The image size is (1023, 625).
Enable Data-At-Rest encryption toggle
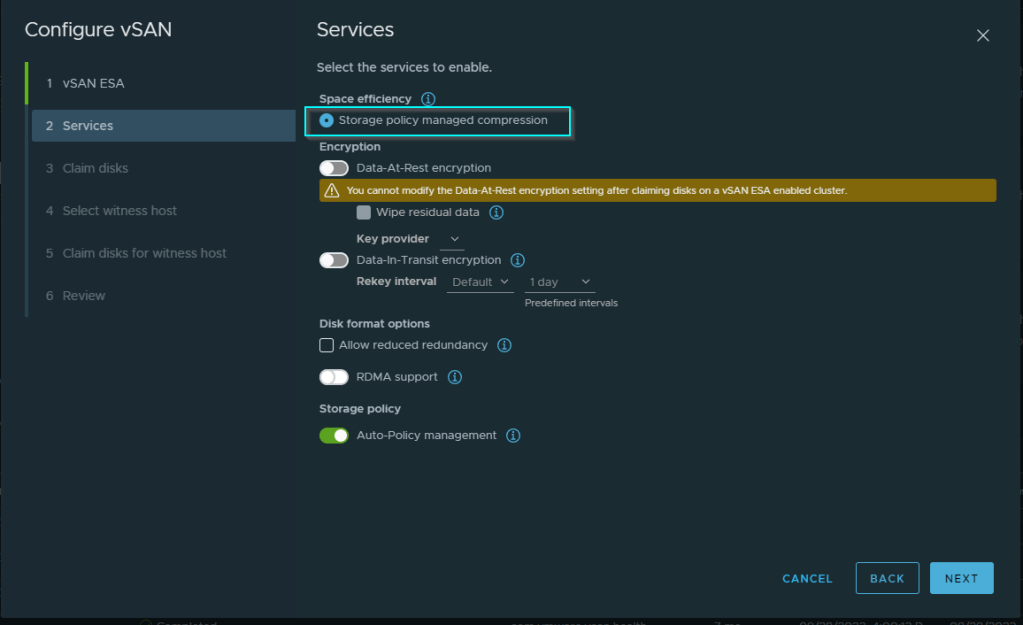click(x=334, y=169)
